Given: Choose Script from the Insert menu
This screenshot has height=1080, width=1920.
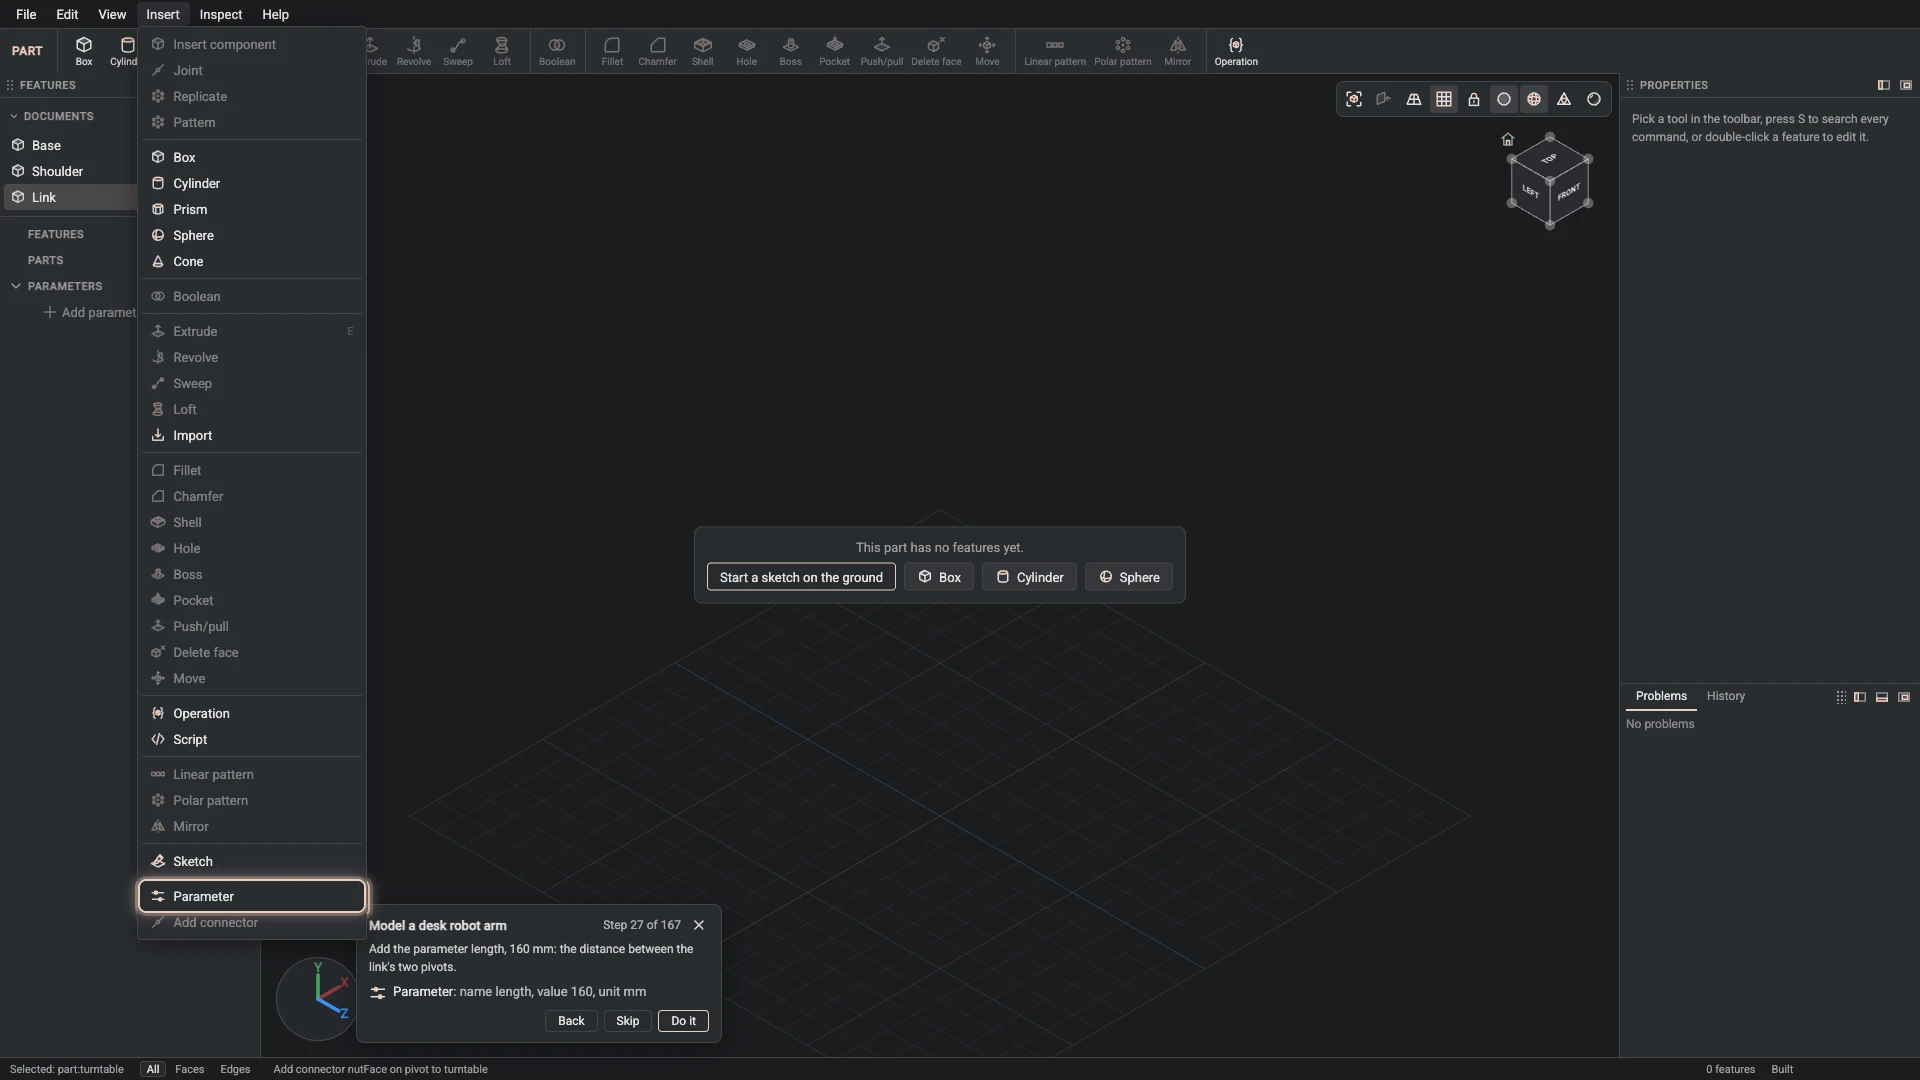Looking at the screenshot, I should pos(252,739).
